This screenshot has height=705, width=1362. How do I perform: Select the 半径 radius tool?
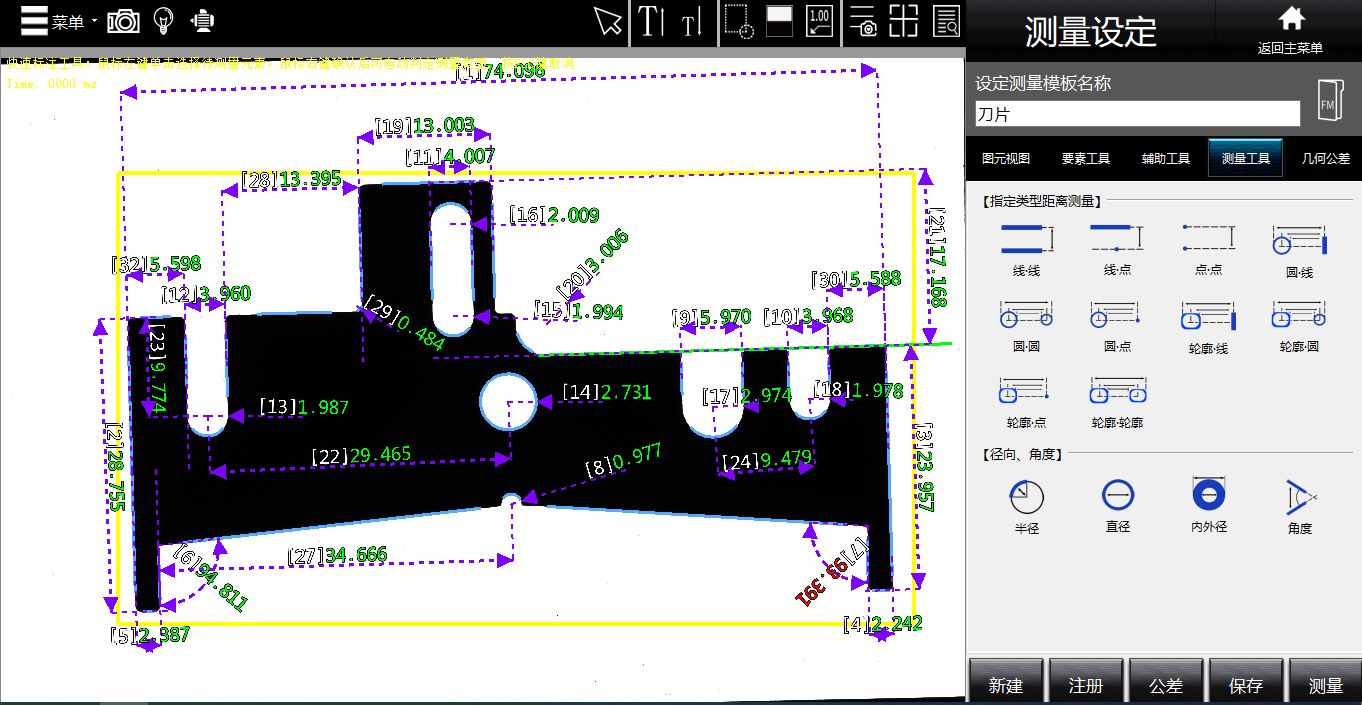(1026, 505)
